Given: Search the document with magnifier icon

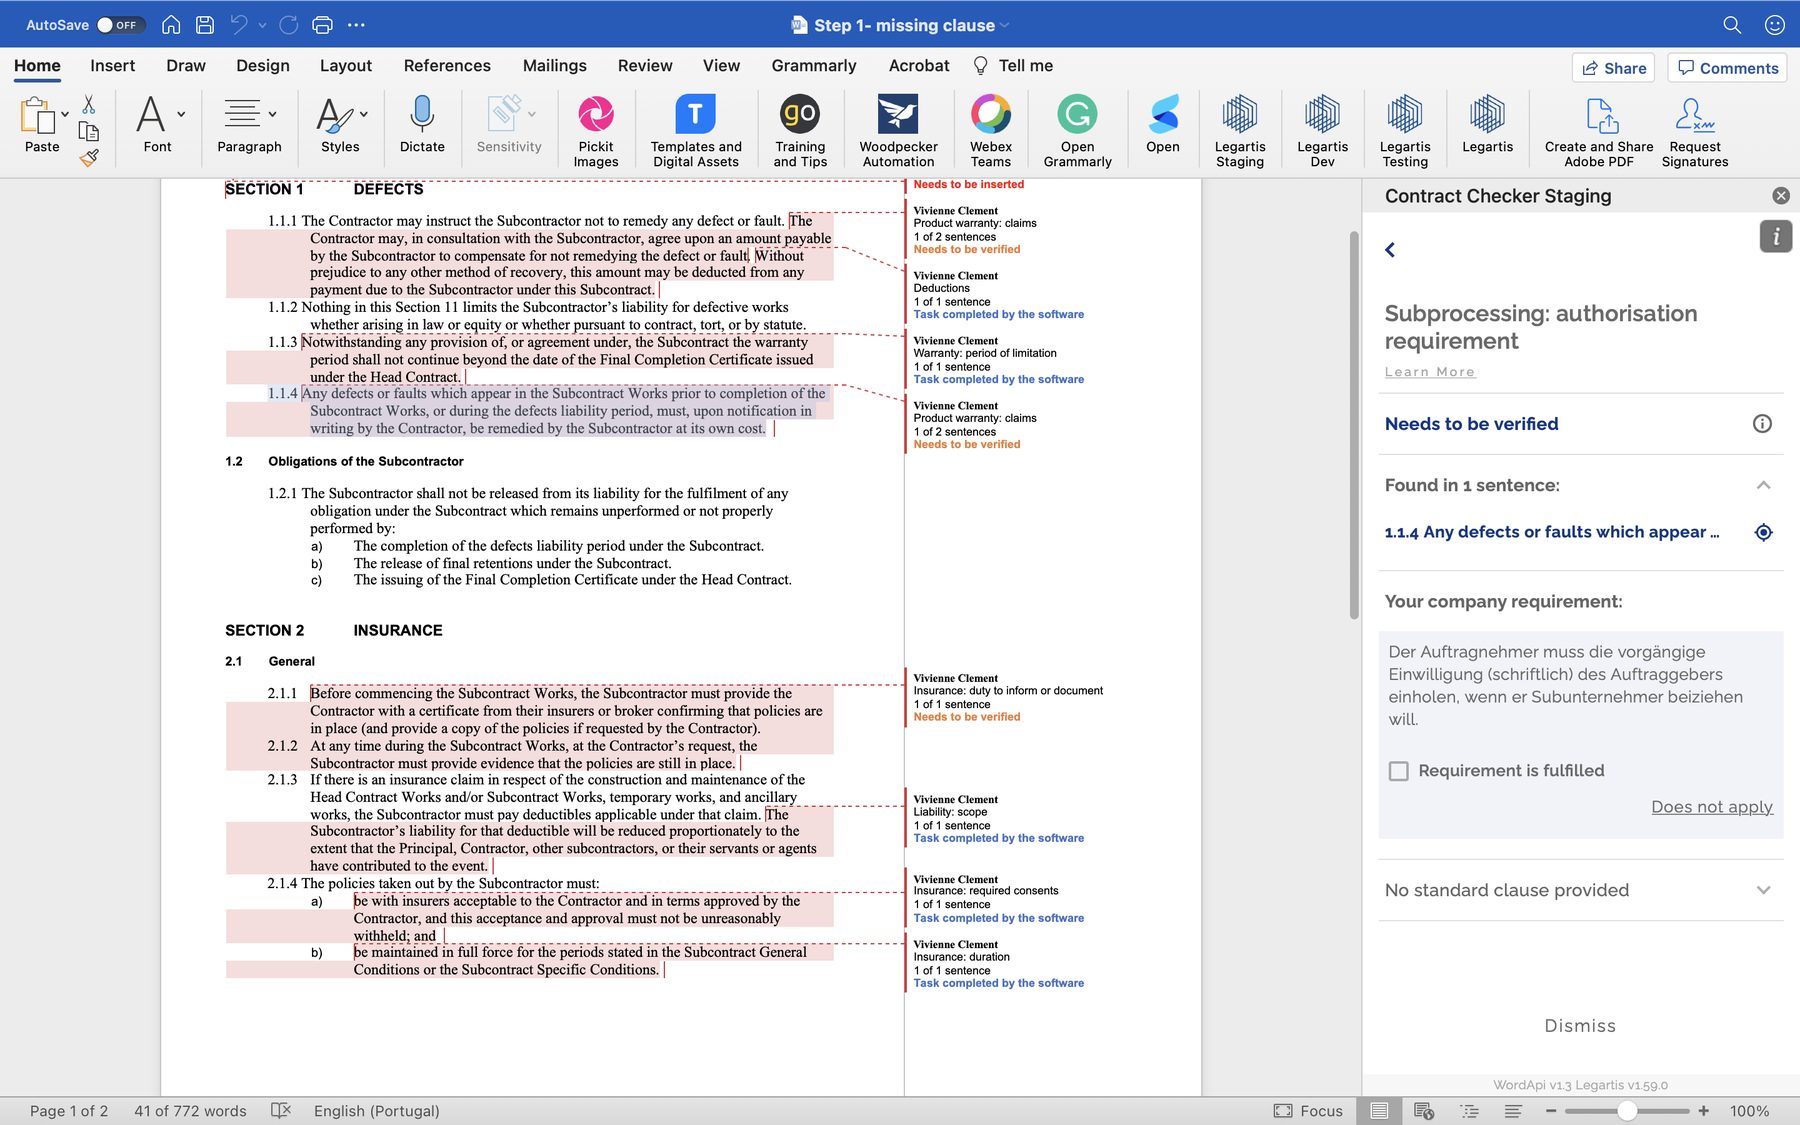Looking at the screenshot, I should [x=1732, y=25].
